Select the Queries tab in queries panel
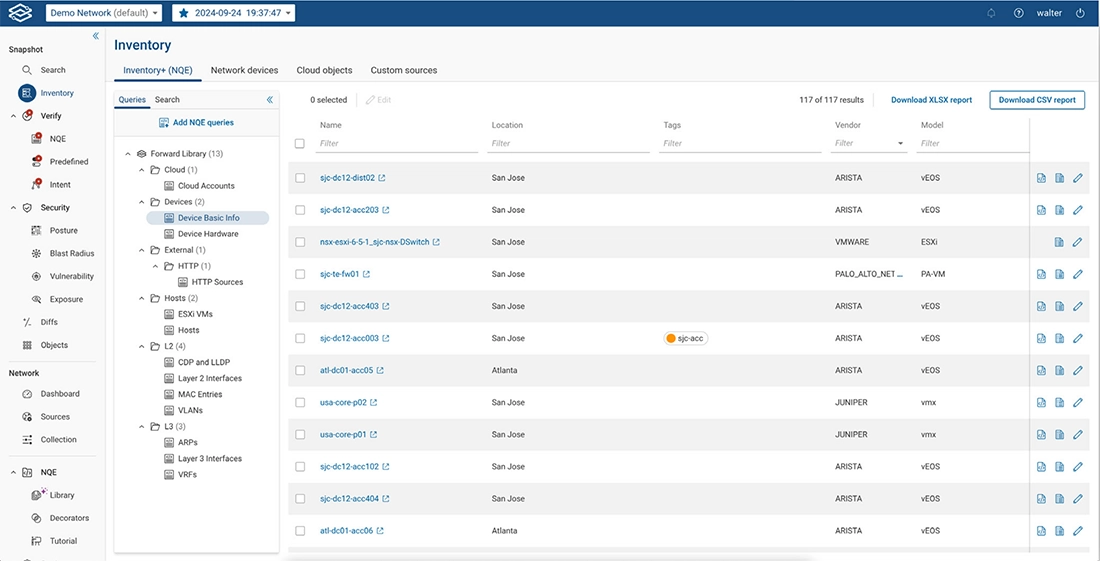Viewport: 1100px width, 561px height. (x=132, y=100)
